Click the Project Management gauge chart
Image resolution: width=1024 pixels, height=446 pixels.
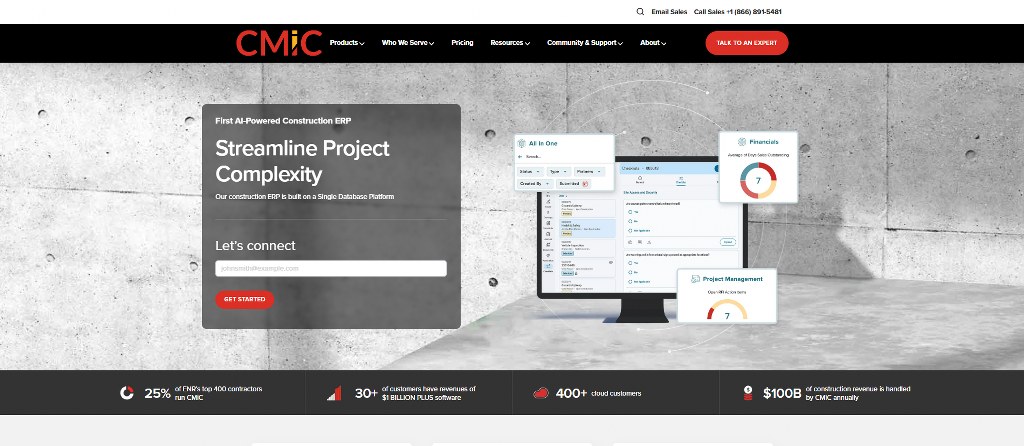pos(726,310)
